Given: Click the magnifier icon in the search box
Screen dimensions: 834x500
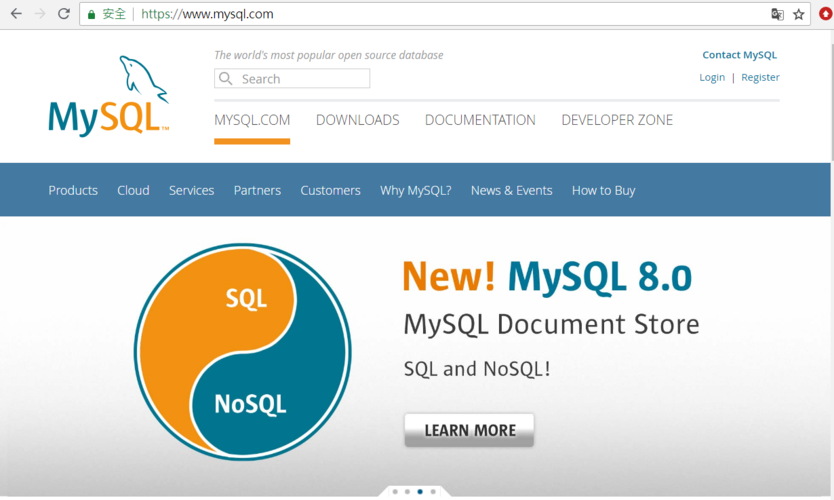Looking at the screenshot, I should (226, 79).
